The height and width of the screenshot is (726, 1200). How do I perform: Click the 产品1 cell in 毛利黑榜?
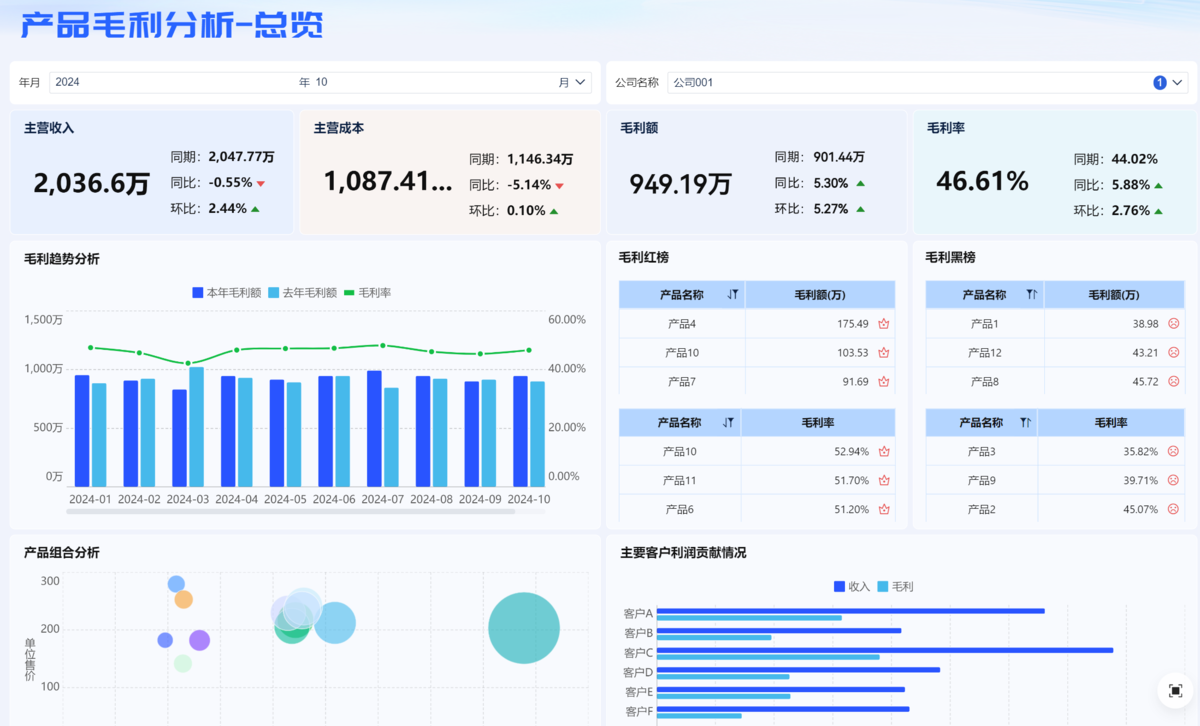[x=985, y=324]
